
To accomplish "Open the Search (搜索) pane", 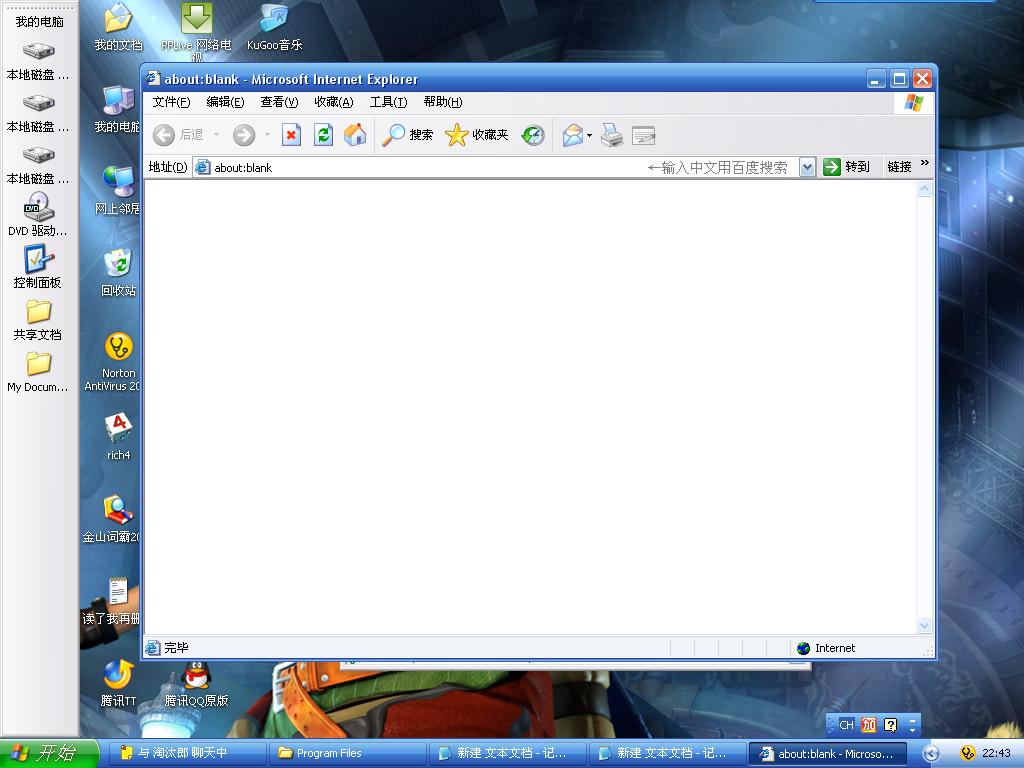I will tap(408, 135).
